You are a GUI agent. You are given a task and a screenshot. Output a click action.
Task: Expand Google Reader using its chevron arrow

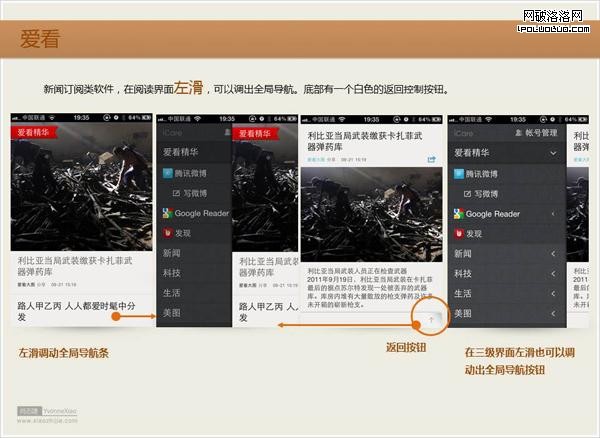[x=553, y=214]
